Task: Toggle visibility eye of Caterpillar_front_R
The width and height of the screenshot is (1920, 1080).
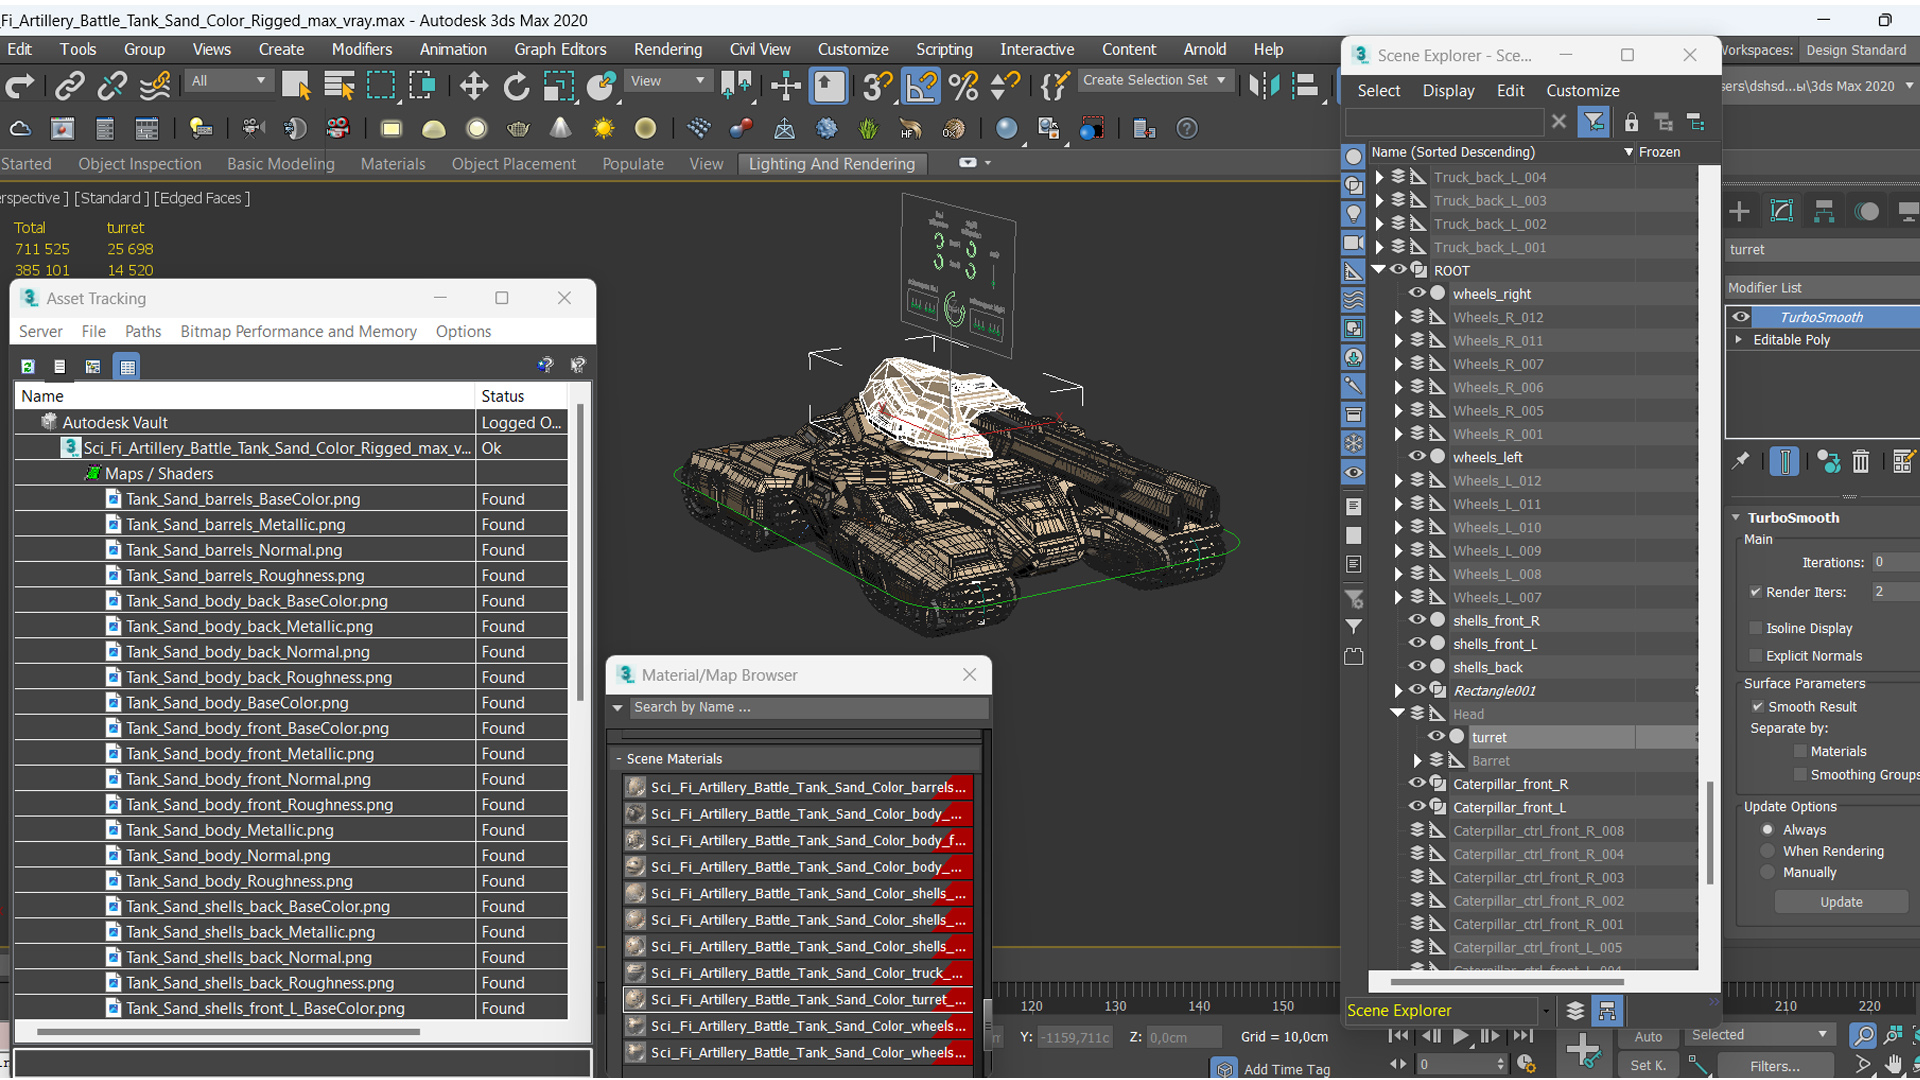Action: coord(1417,784)
